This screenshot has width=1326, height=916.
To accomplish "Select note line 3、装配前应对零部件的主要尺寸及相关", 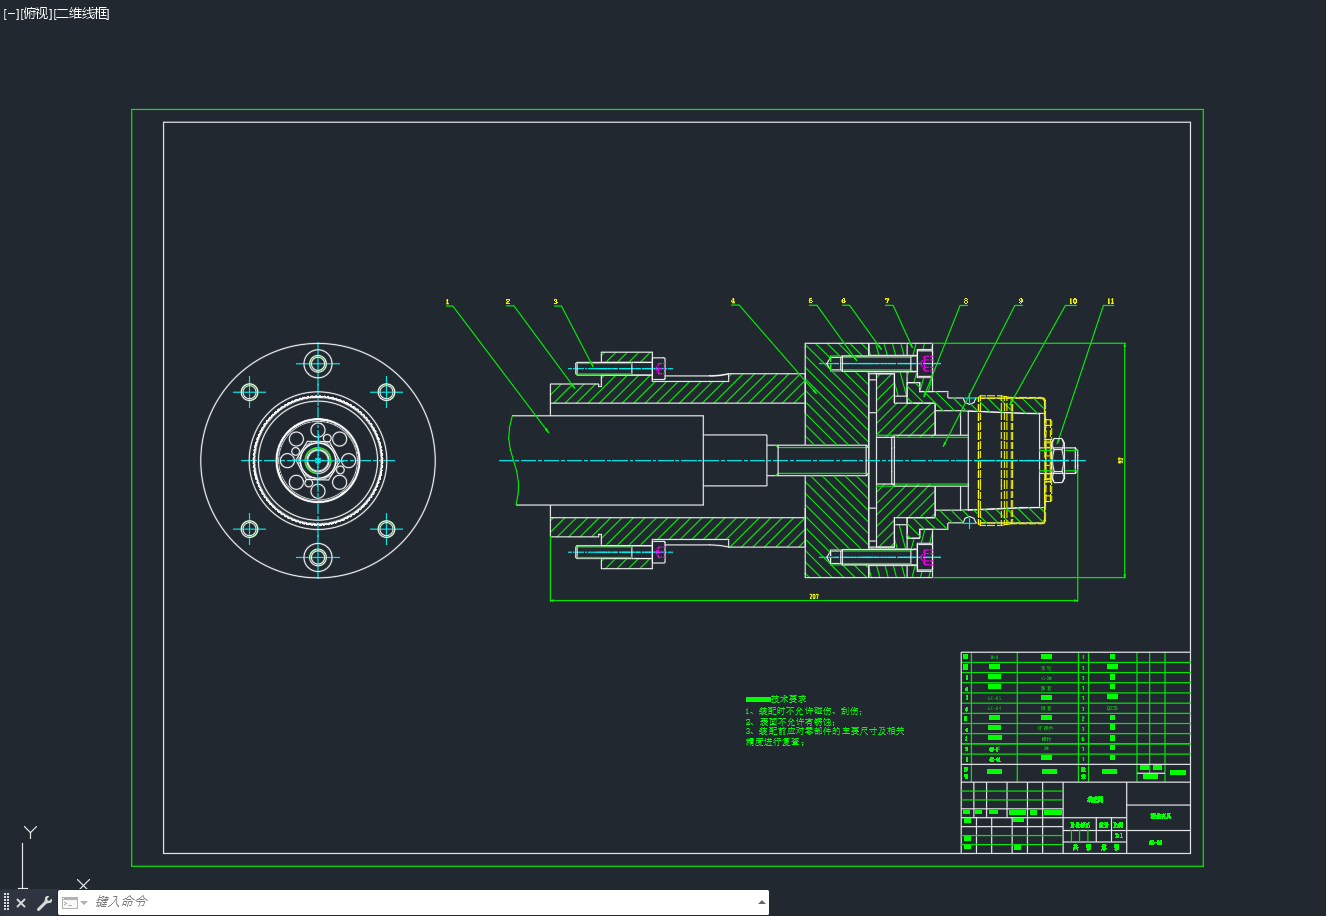I will [x=825, y=731].
